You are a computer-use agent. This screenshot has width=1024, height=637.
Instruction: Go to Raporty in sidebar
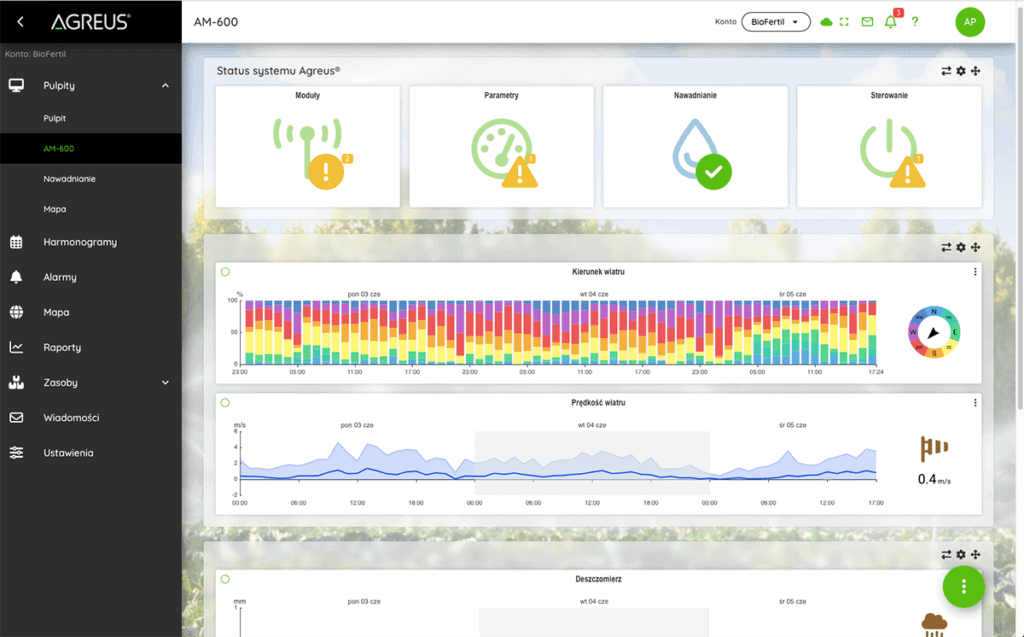(63, 348)
